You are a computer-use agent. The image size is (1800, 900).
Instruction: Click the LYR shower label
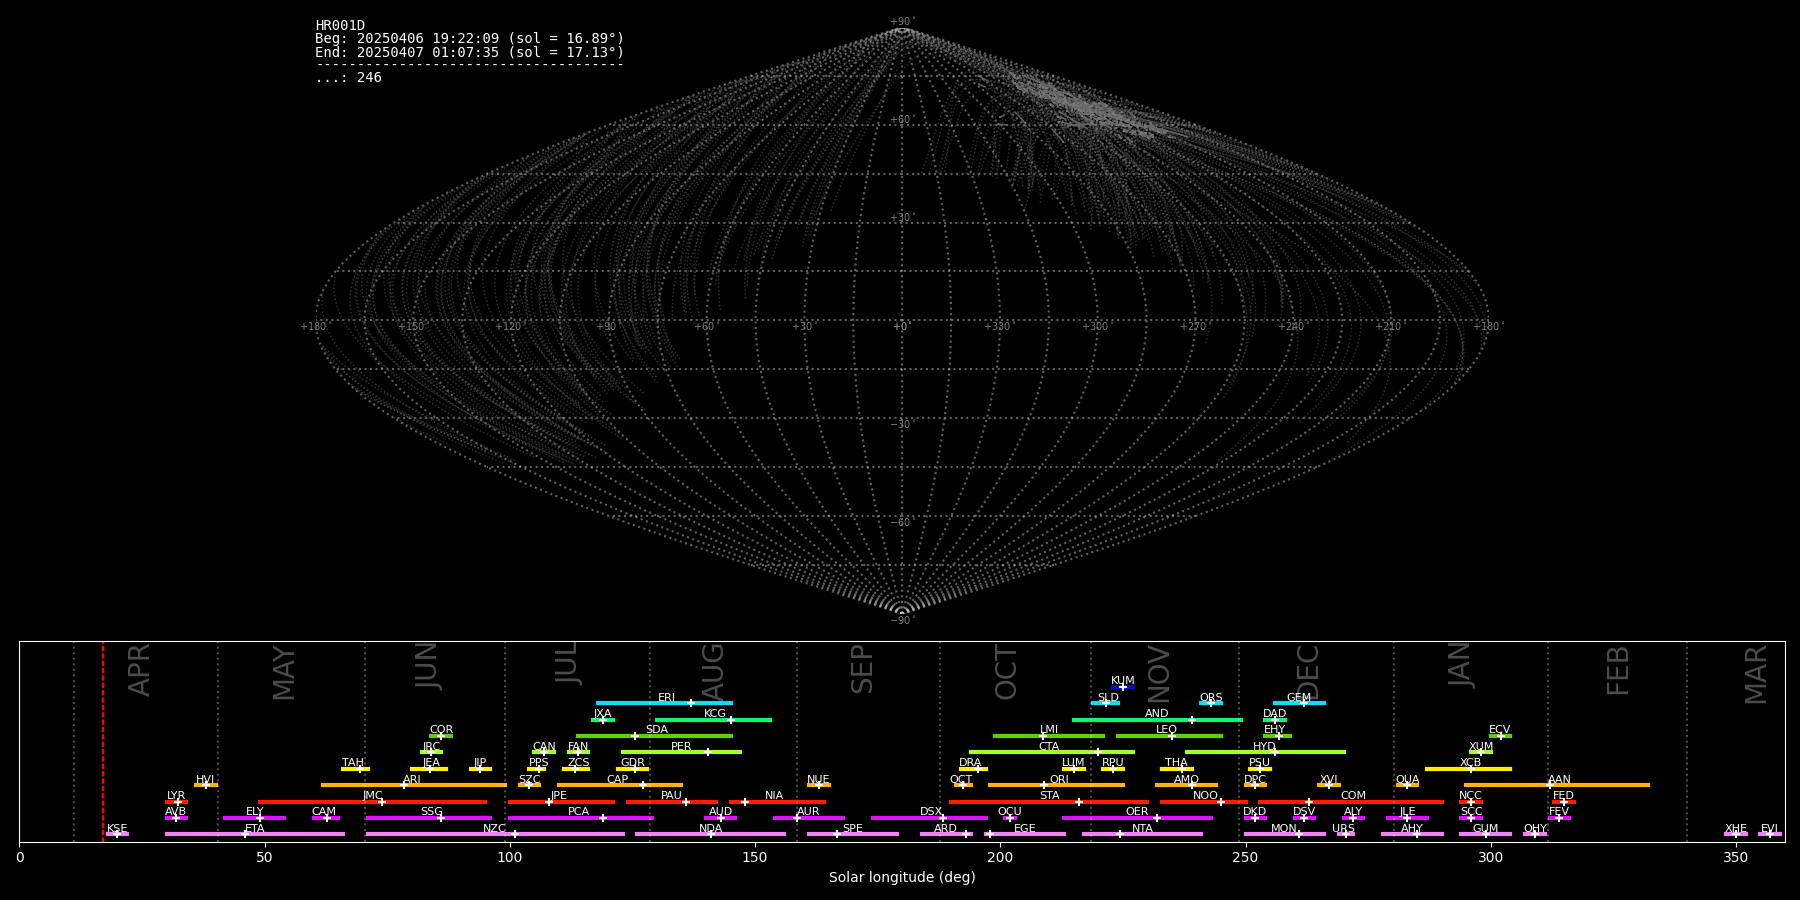coord(176,796)
